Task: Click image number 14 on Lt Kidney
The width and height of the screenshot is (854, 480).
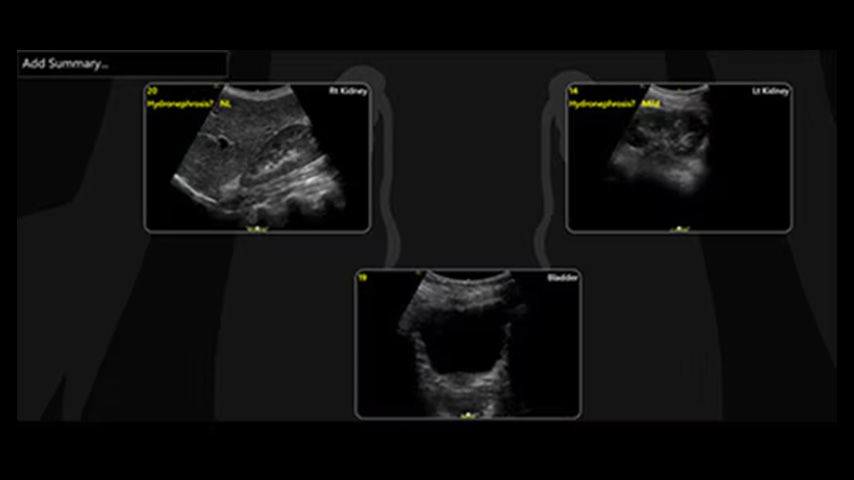Action: (573, 91)
